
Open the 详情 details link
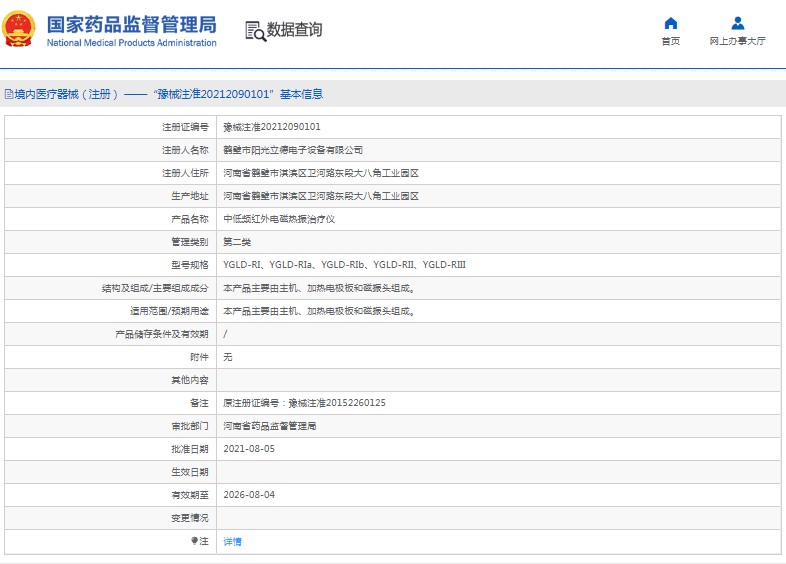pyautogui.click(x=232, y=541)
